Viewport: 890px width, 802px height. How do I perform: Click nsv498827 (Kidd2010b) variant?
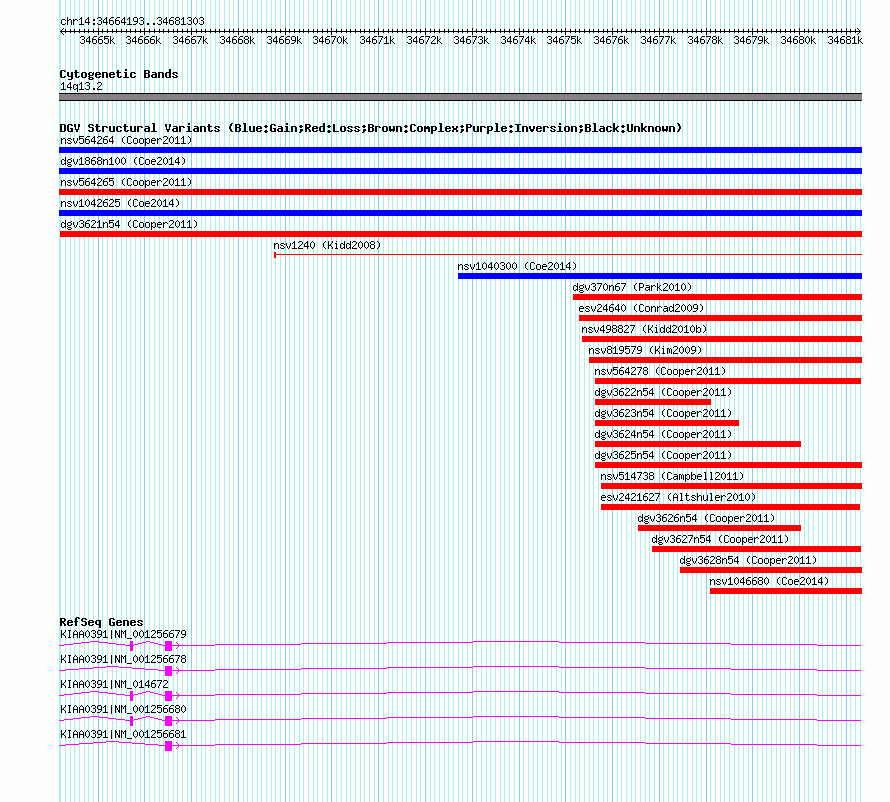click(x=644, y=329)
